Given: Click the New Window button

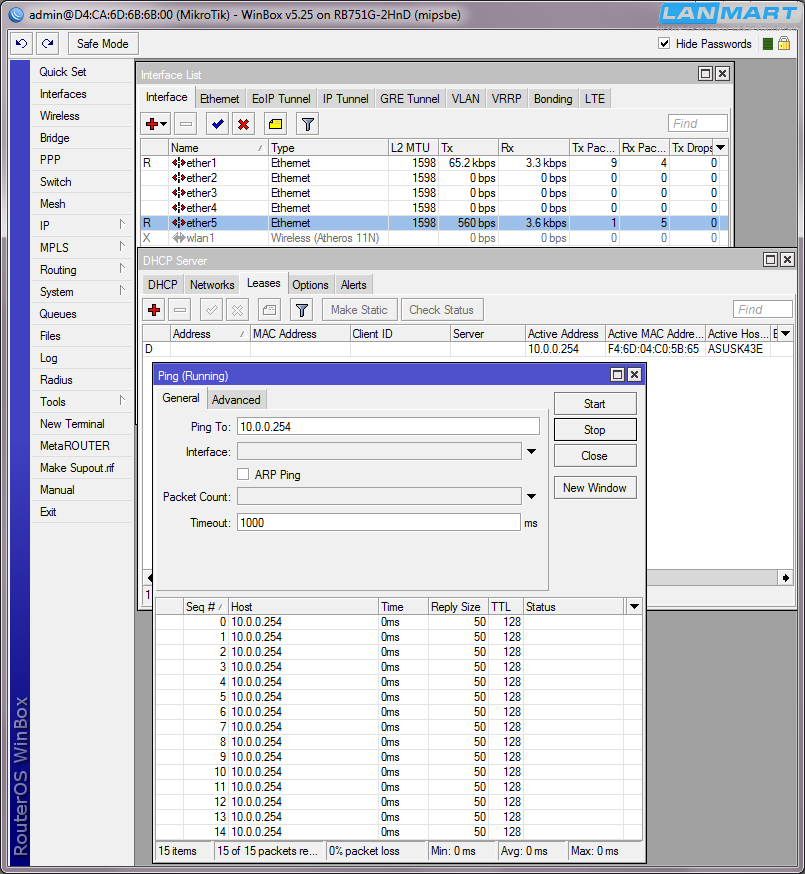Looking at the screenshot, I should [594, 488].
